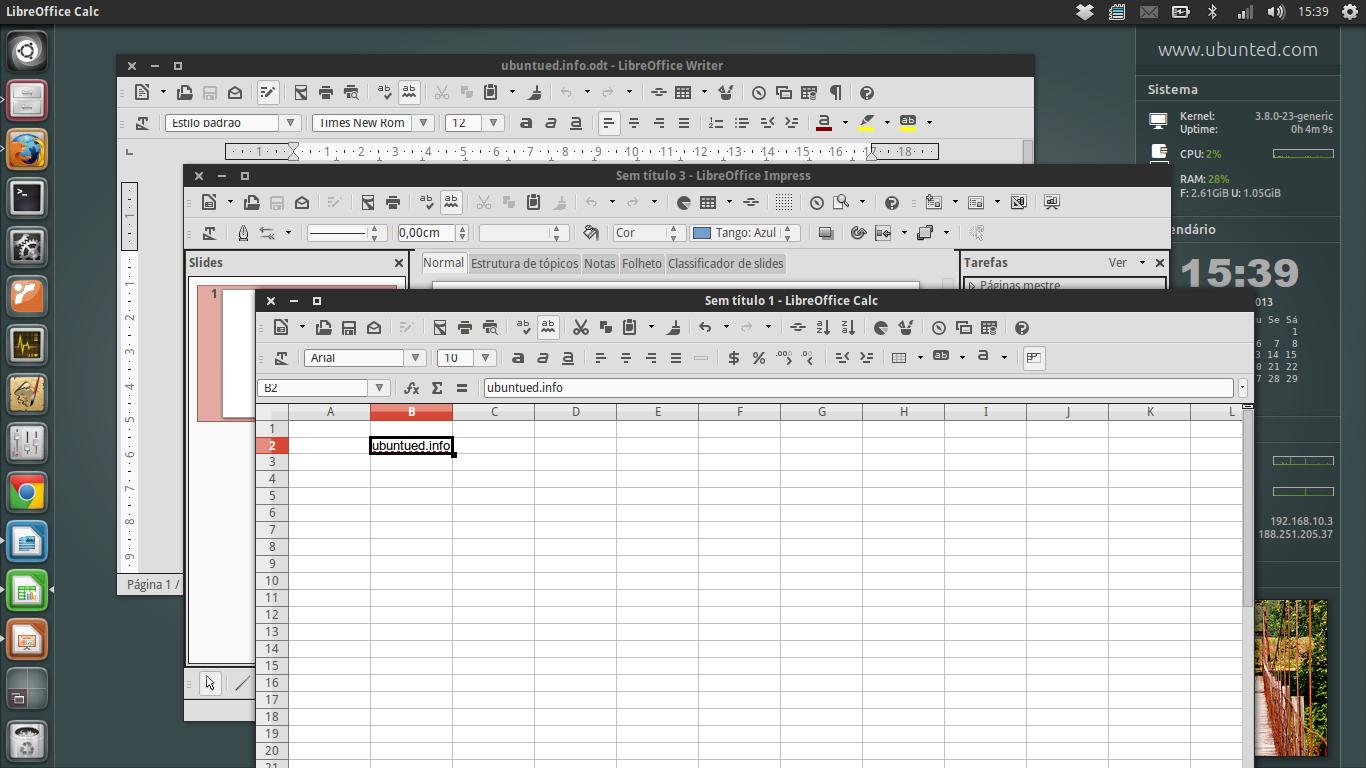
Task: Sort ascending in the Calc toolbar
Action: pyautogui.click(x=823, y=328)
